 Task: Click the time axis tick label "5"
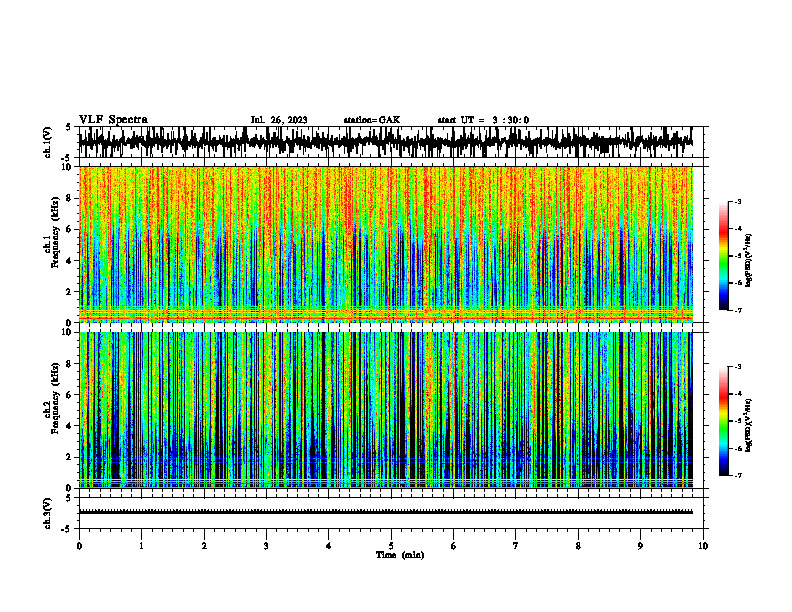point(391,546)
